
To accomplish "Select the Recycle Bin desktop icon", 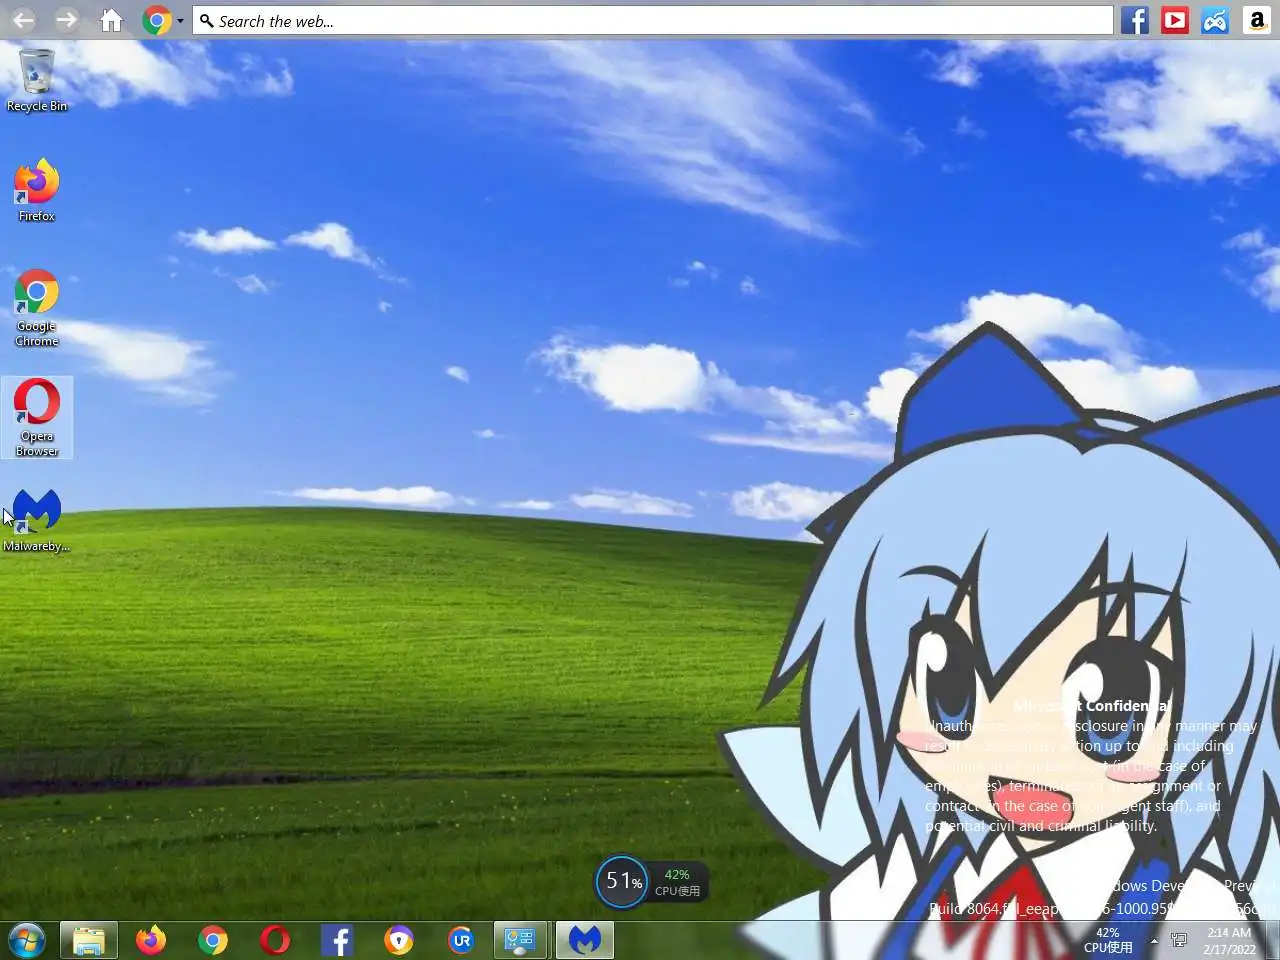I will pyautogui.click(x=37, y=80).
